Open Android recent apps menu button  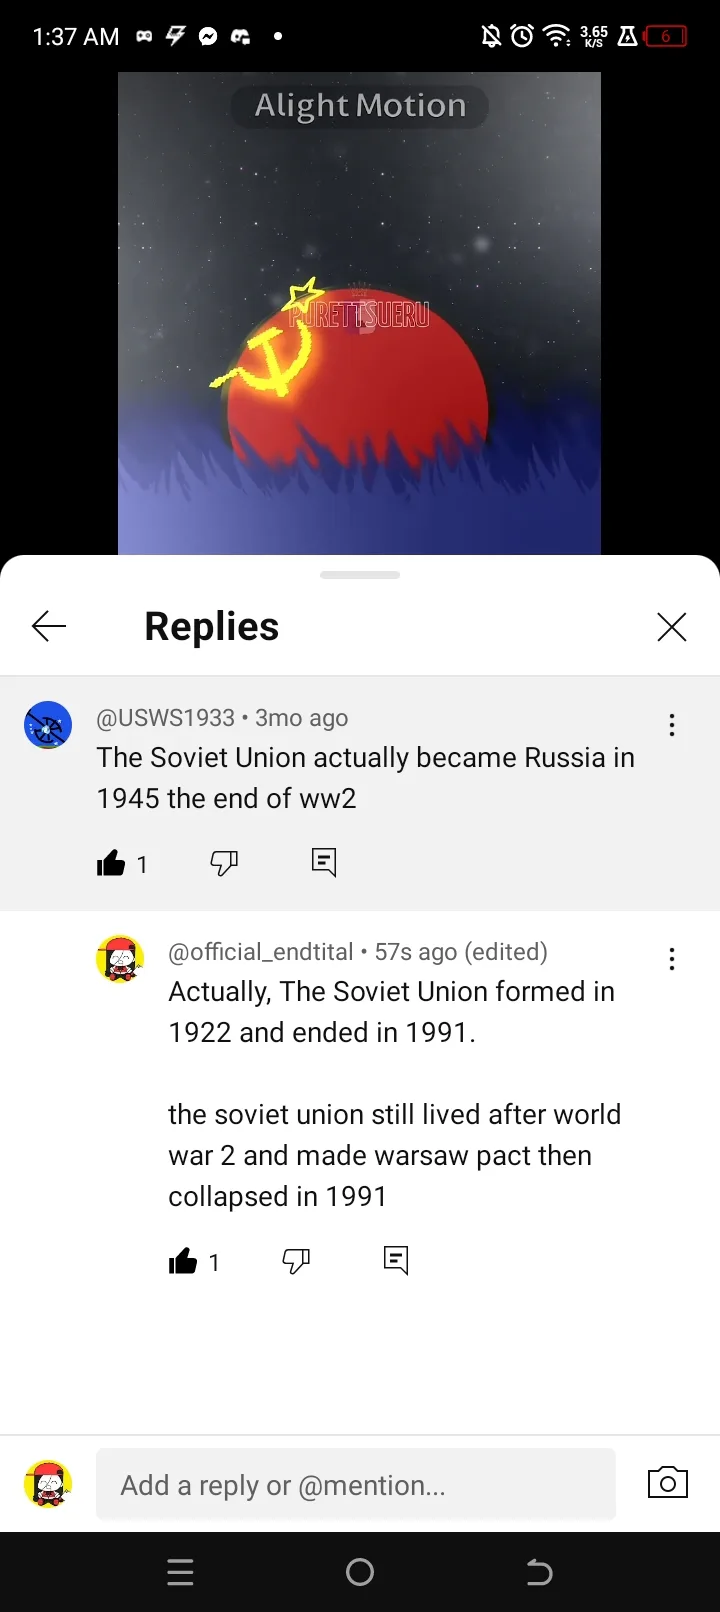(x=181, y=1572)
